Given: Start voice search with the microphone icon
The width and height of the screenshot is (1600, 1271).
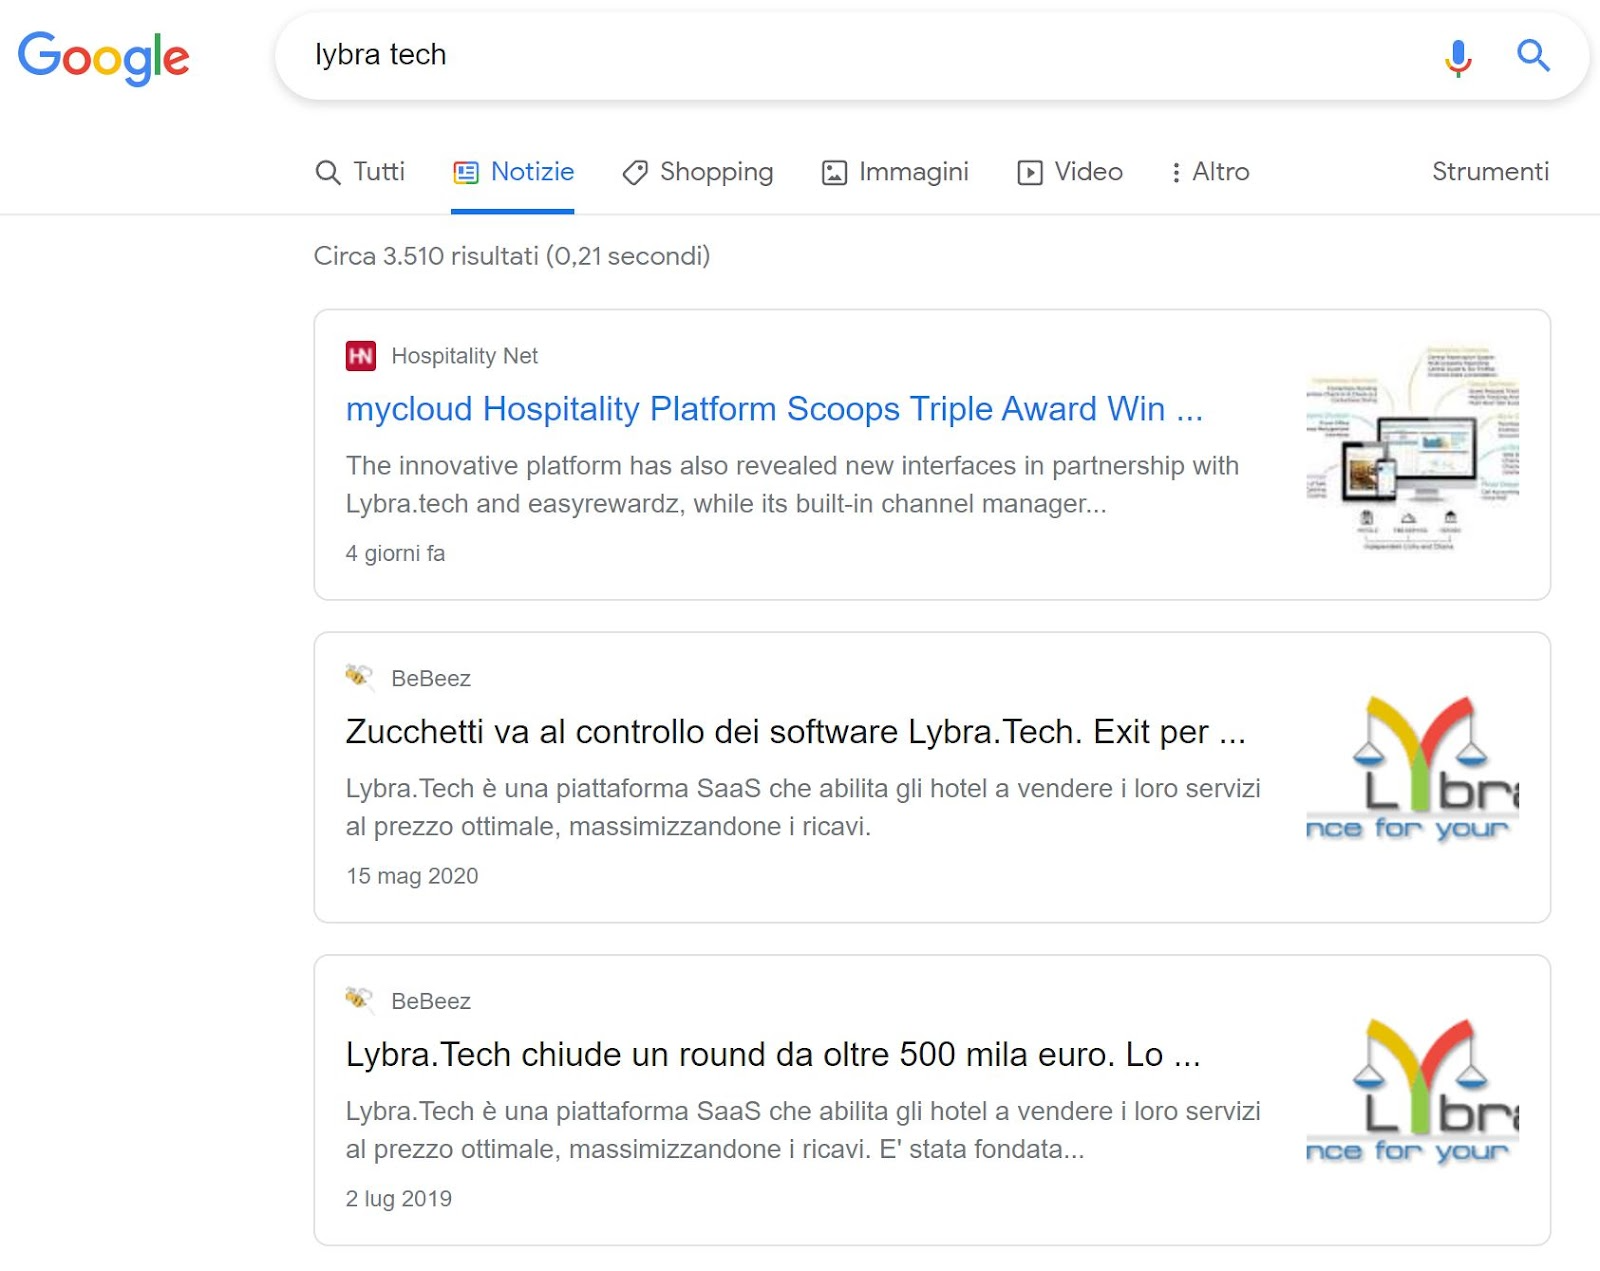Looking at the screenshot, I should tap(1458, 57).
